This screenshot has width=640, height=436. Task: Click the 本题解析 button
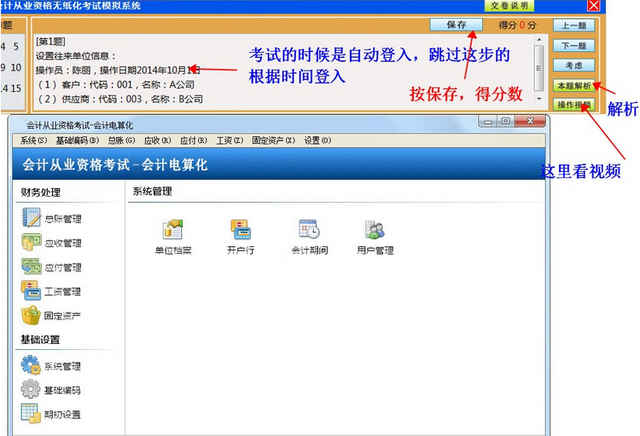pyautogui.click(x=574, y=86)
